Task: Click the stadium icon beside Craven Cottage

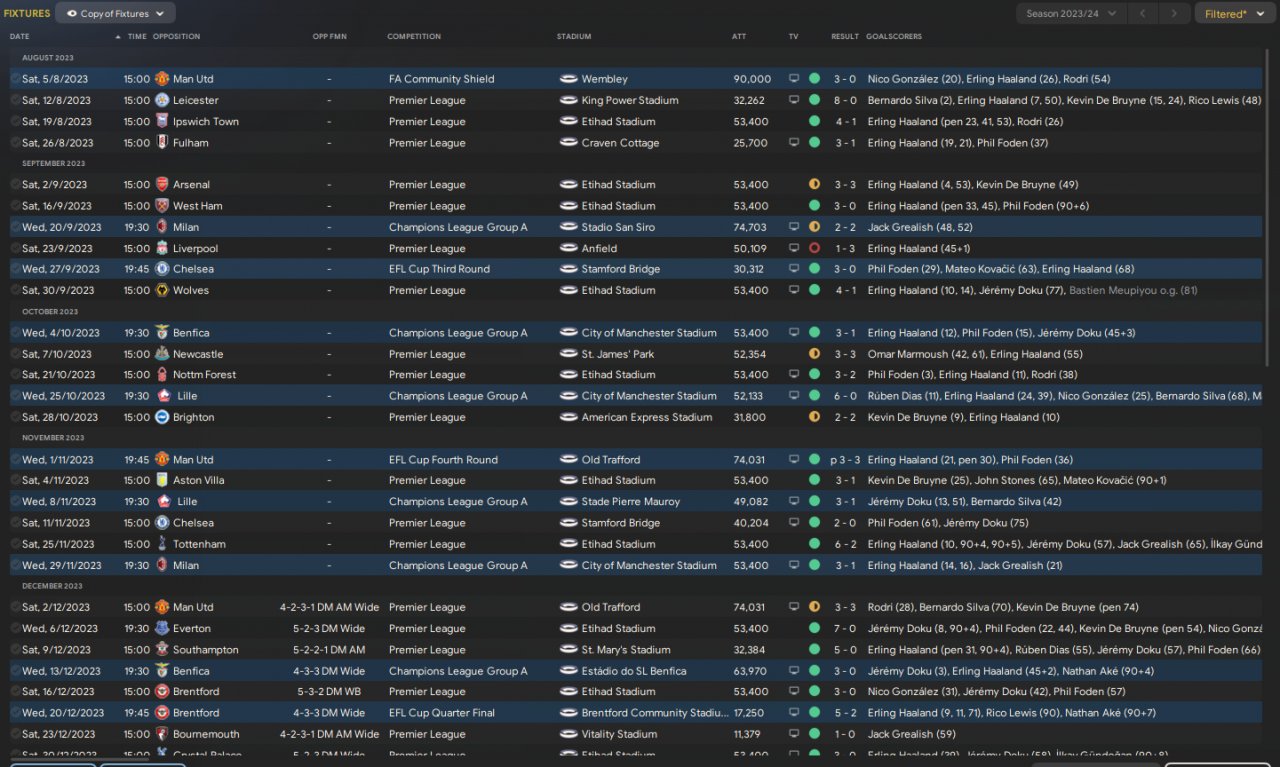Action: [569, 143]
